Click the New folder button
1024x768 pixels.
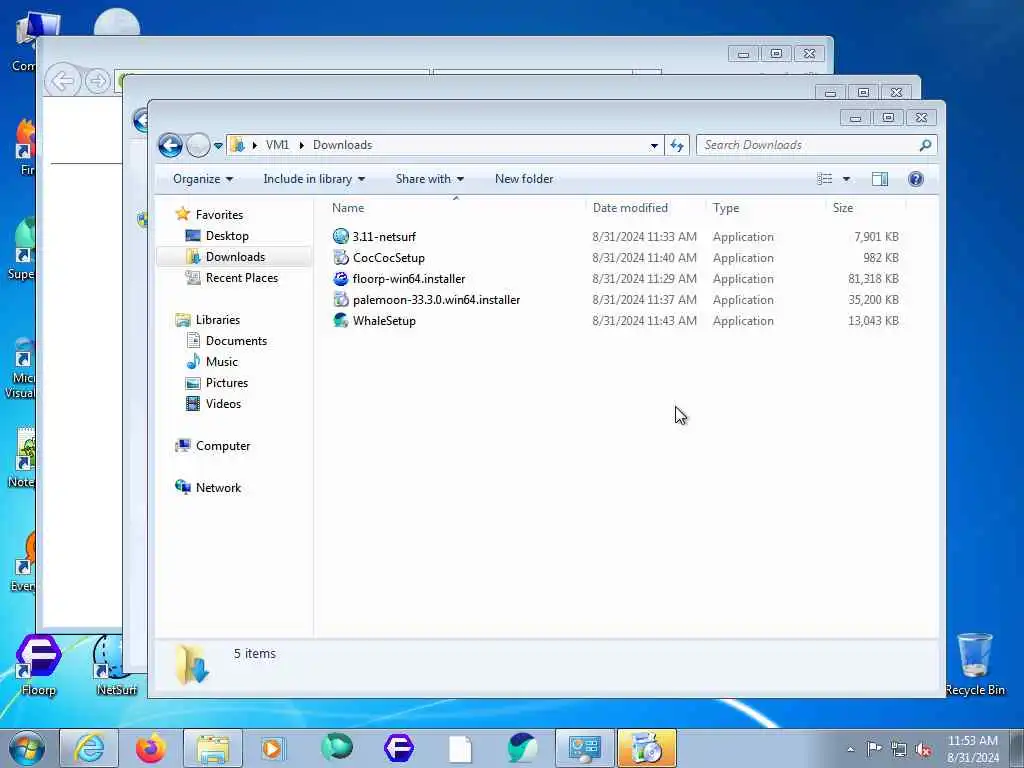tap(524, 179)
